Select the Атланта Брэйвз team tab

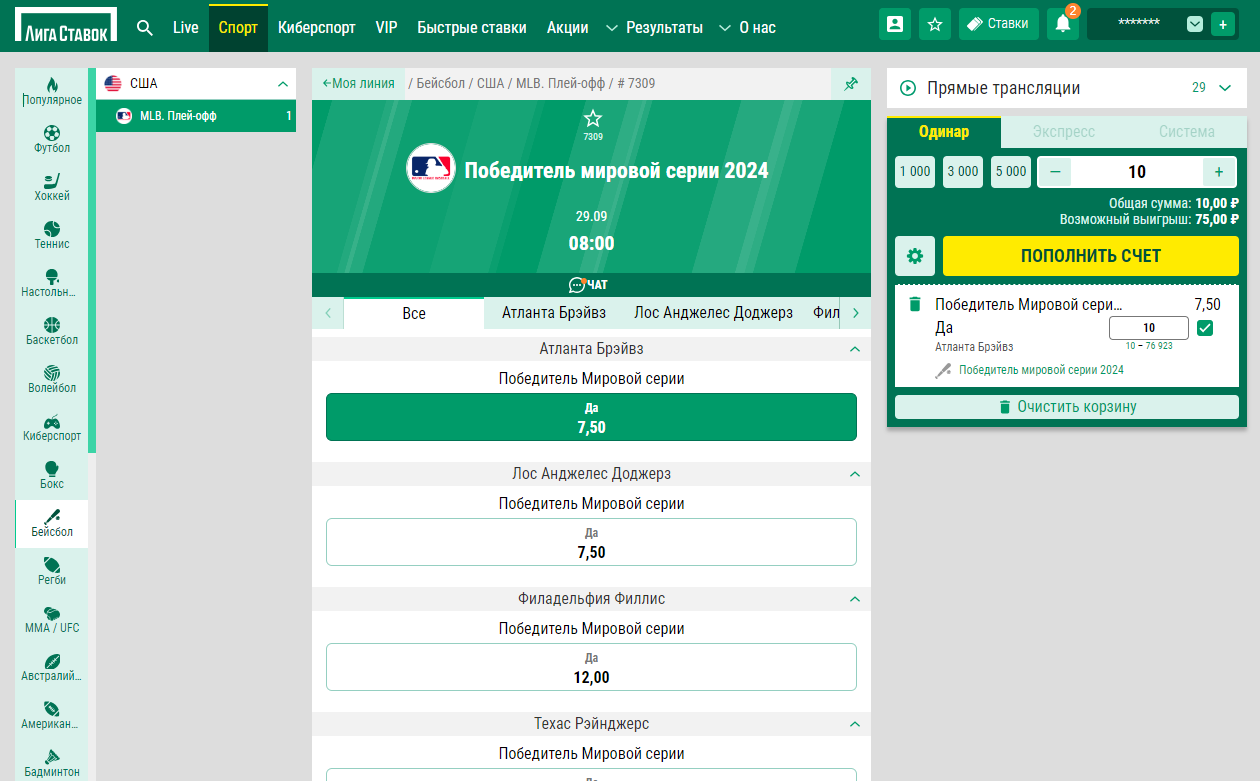[x=554, y=313]
